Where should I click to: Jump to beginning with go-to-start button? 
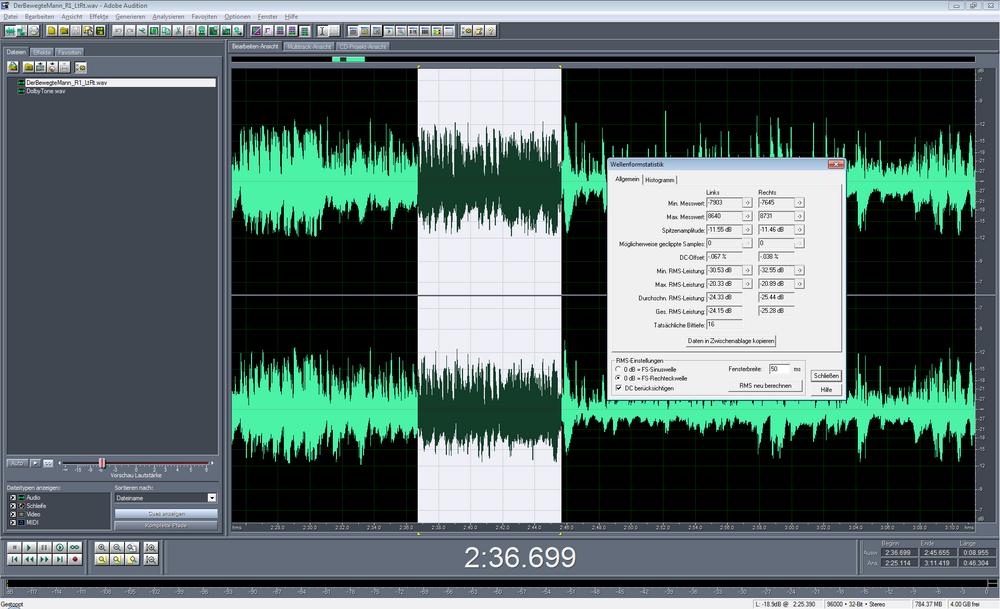pyautogui.click(x=13, y=560)
